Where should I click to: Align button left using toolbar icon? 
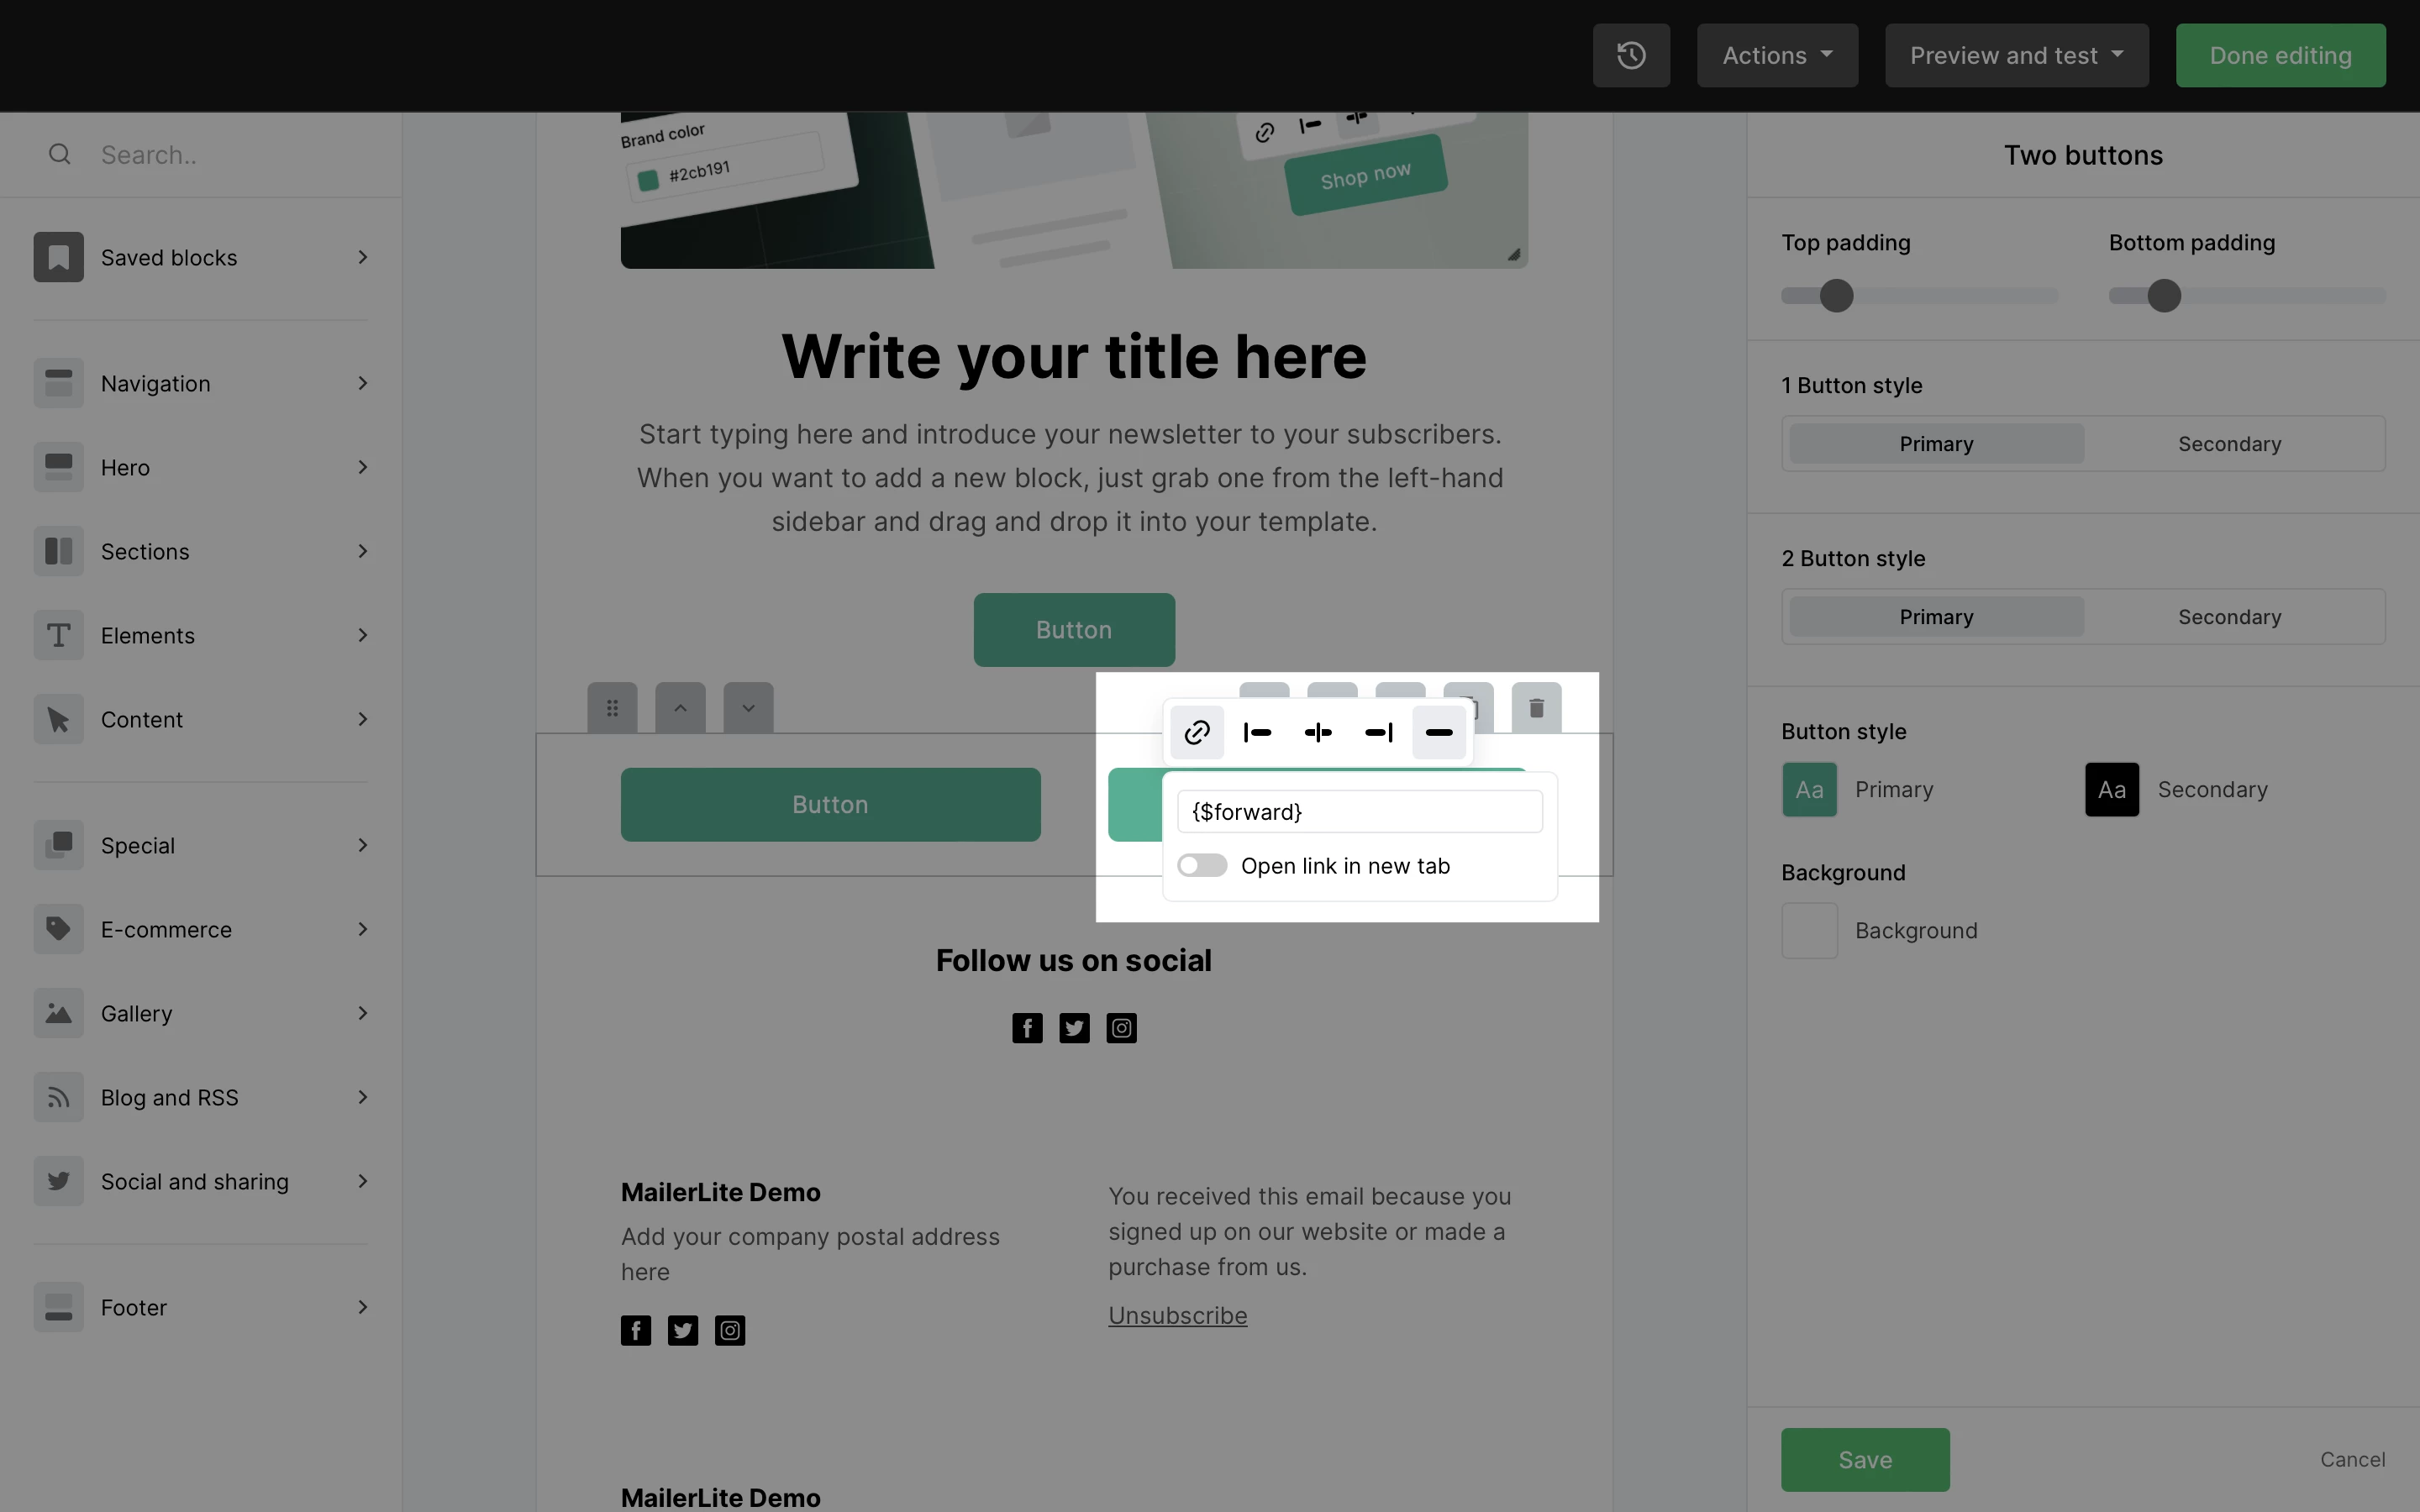tap(1257, 733)
